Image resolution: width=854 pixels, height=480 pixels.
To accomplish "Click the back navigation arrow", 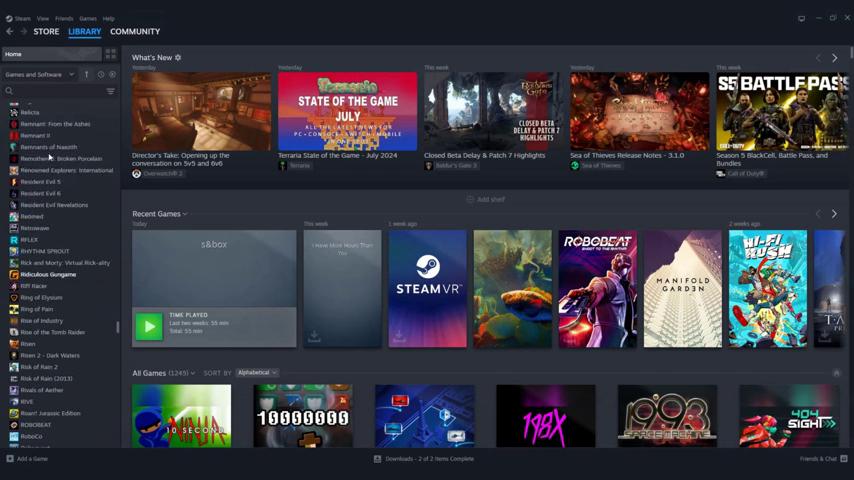I will point(10,32).
